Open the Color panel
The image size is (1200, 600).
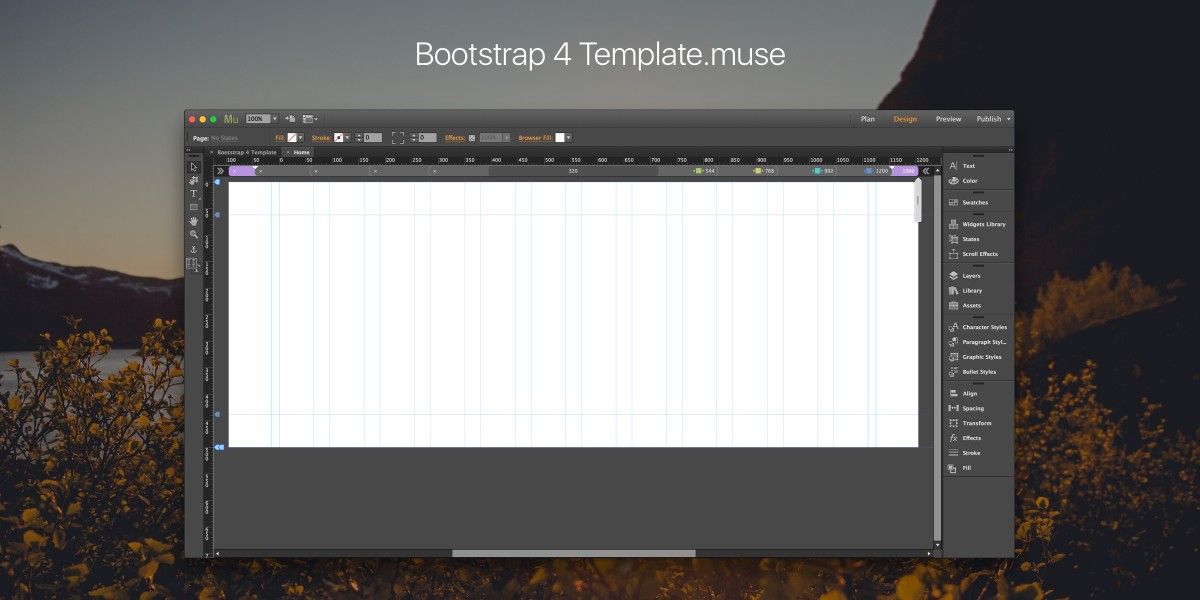point(962,181)
